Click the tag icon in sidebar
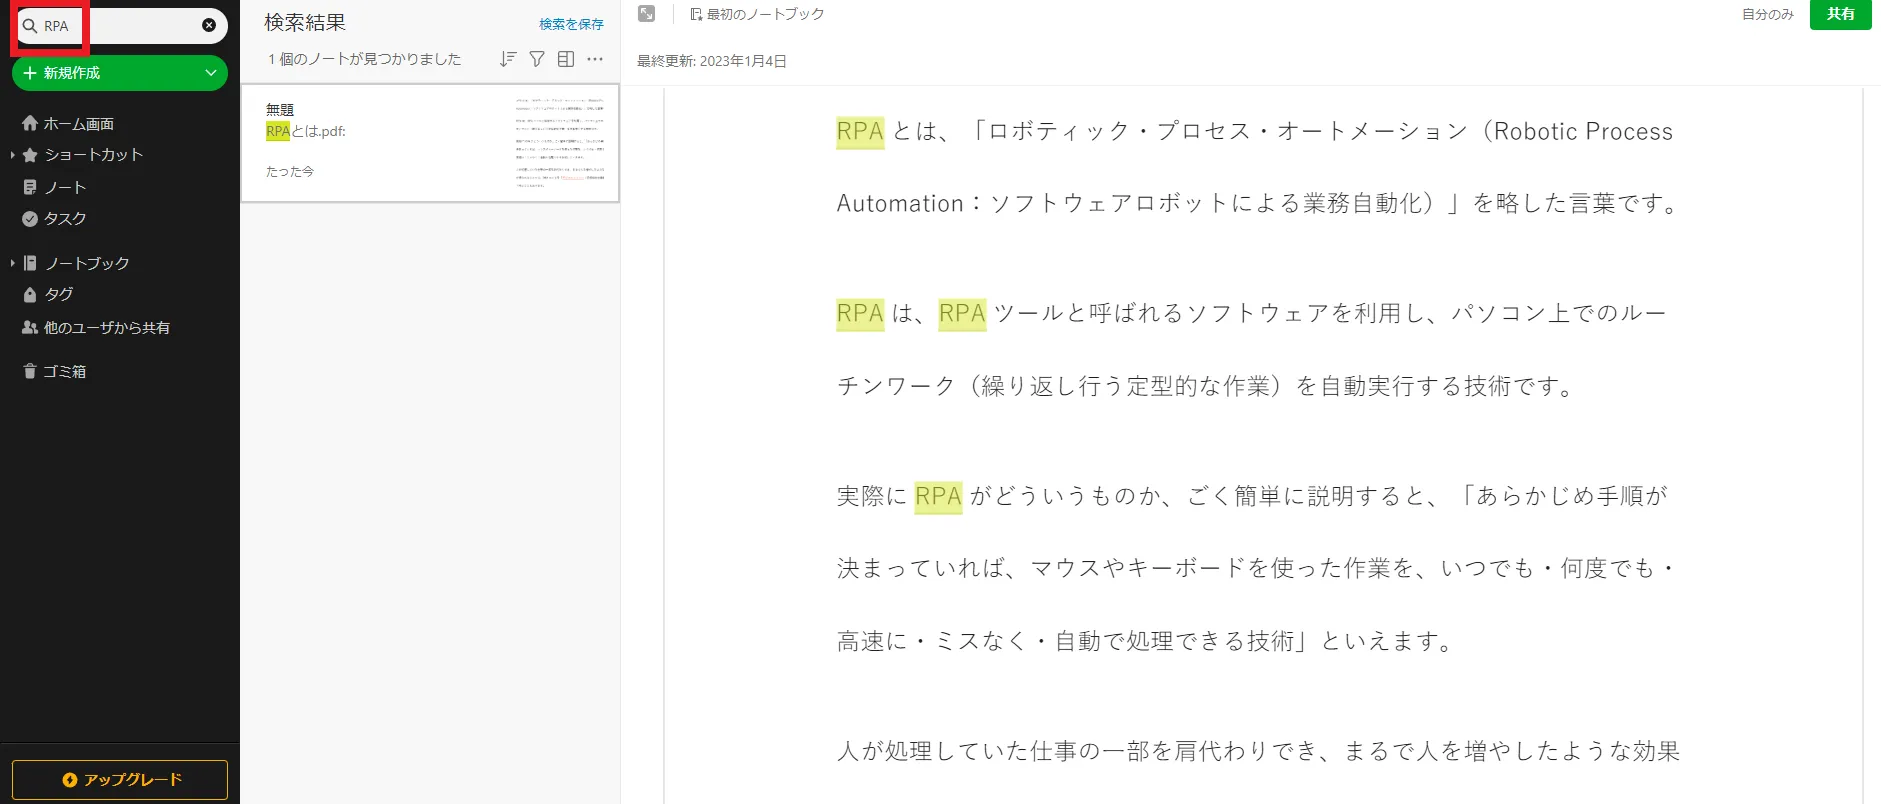This screenshot has width=1881, height=804. click(30, 295)
